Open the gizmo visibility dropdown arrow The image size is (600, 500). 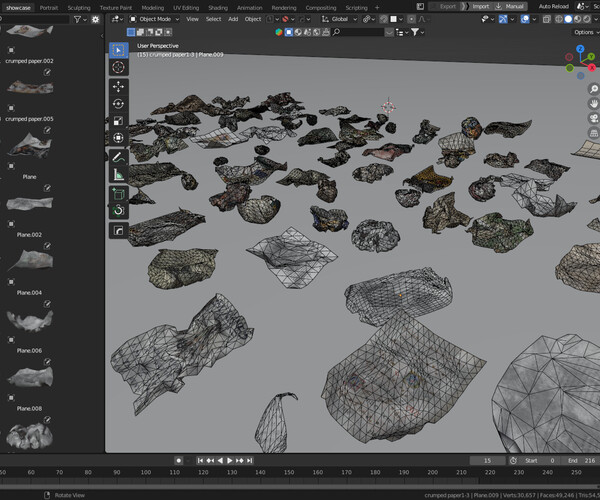(512, 19)
